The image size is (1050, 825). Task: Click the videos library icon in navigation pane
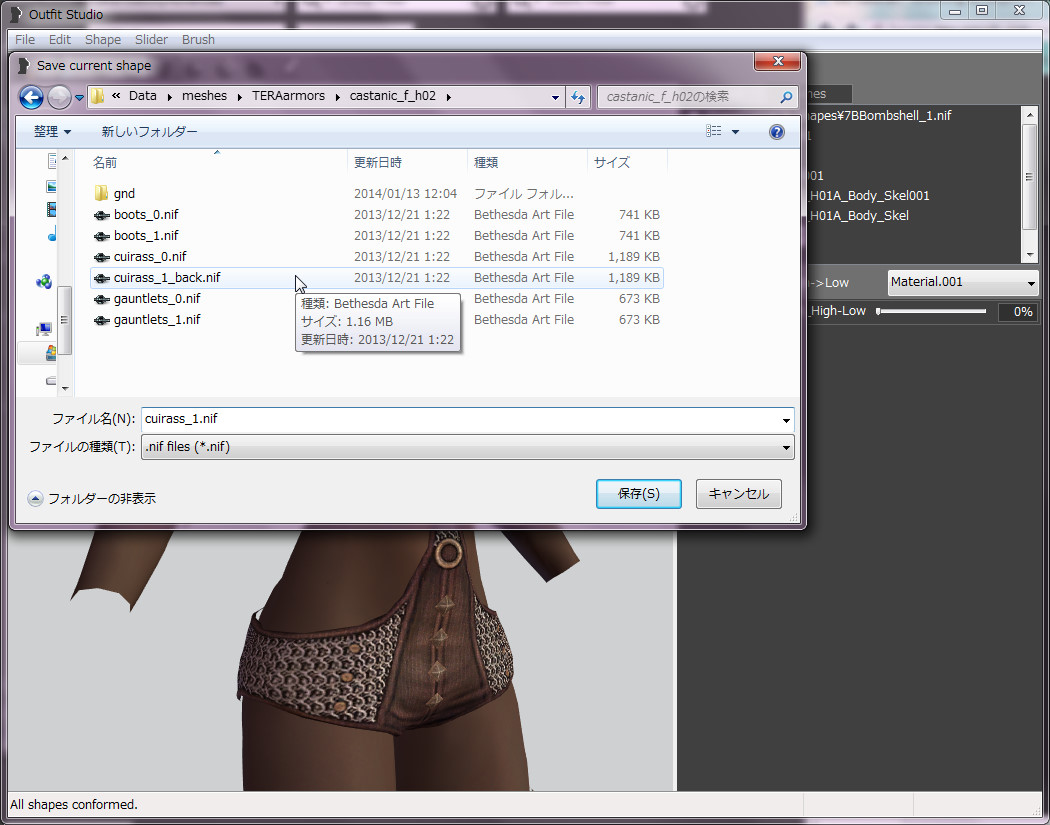52,210
